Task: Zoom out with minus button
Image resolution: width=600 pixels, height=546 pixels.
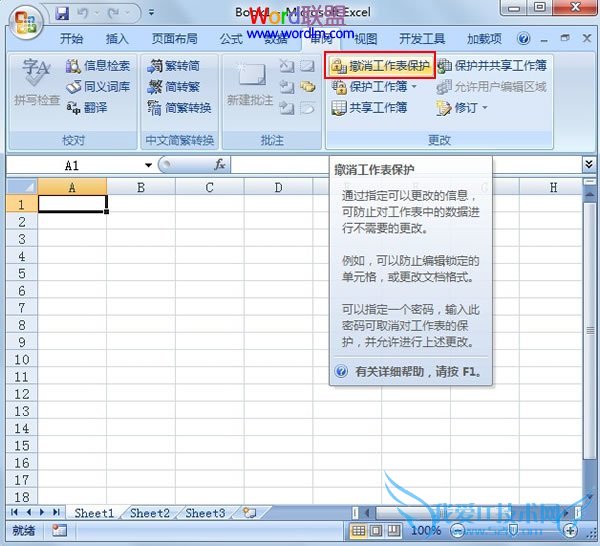Action: point(457,530)
